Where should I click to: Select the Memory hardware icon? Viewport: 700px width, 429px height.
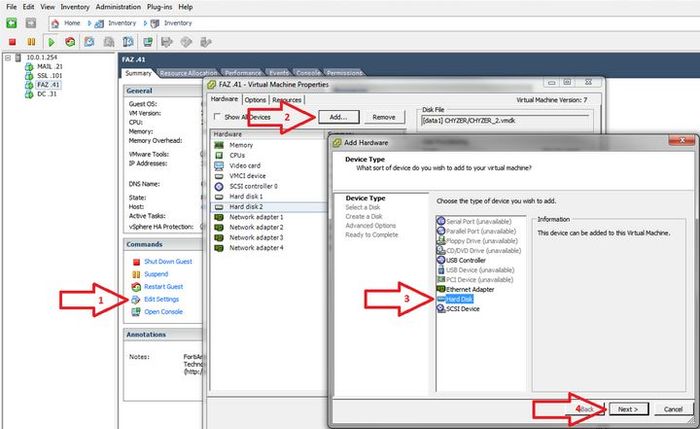pyautogui.click(x=219, y=145)
